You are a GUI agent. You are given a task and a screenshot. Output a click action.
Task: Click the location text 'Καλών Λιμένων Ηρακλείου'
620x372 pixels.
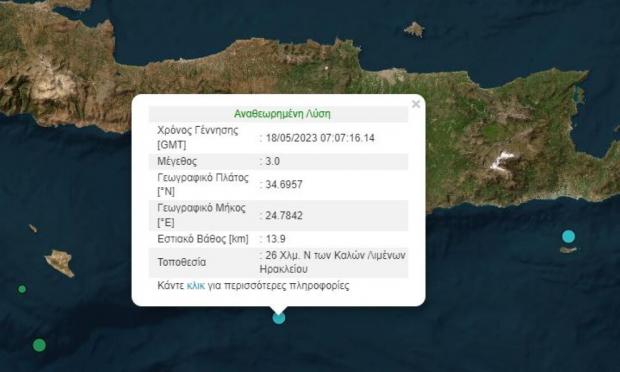point(333,262)
